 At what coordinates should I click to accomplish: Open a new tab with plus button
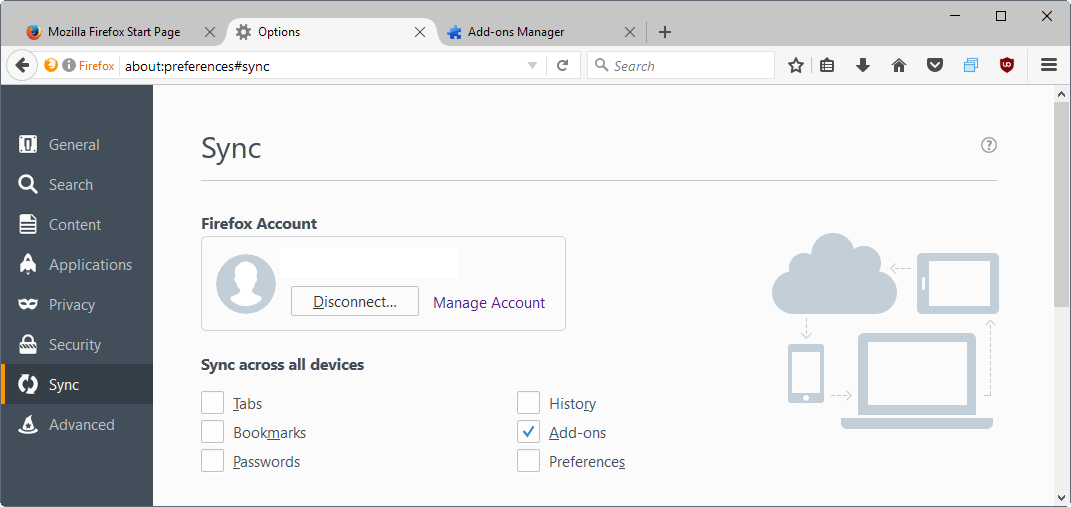pyautogui.click(x=665, y=32)
